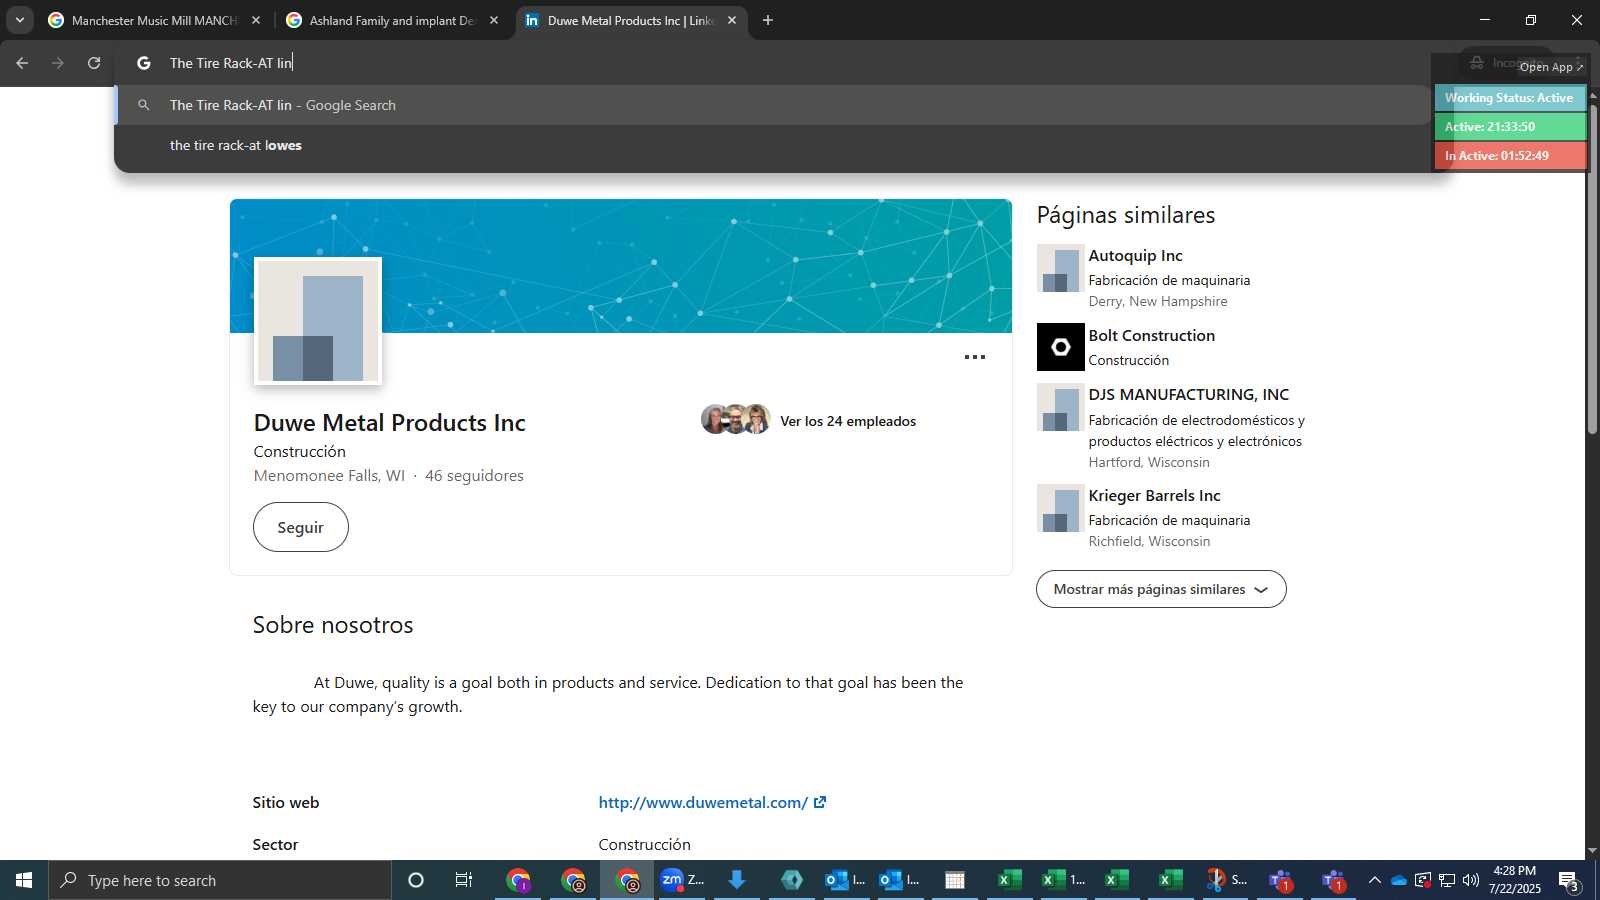
Task: Choose 'the tire rack-at lowes' suggestion
Action: pos(773,145)
